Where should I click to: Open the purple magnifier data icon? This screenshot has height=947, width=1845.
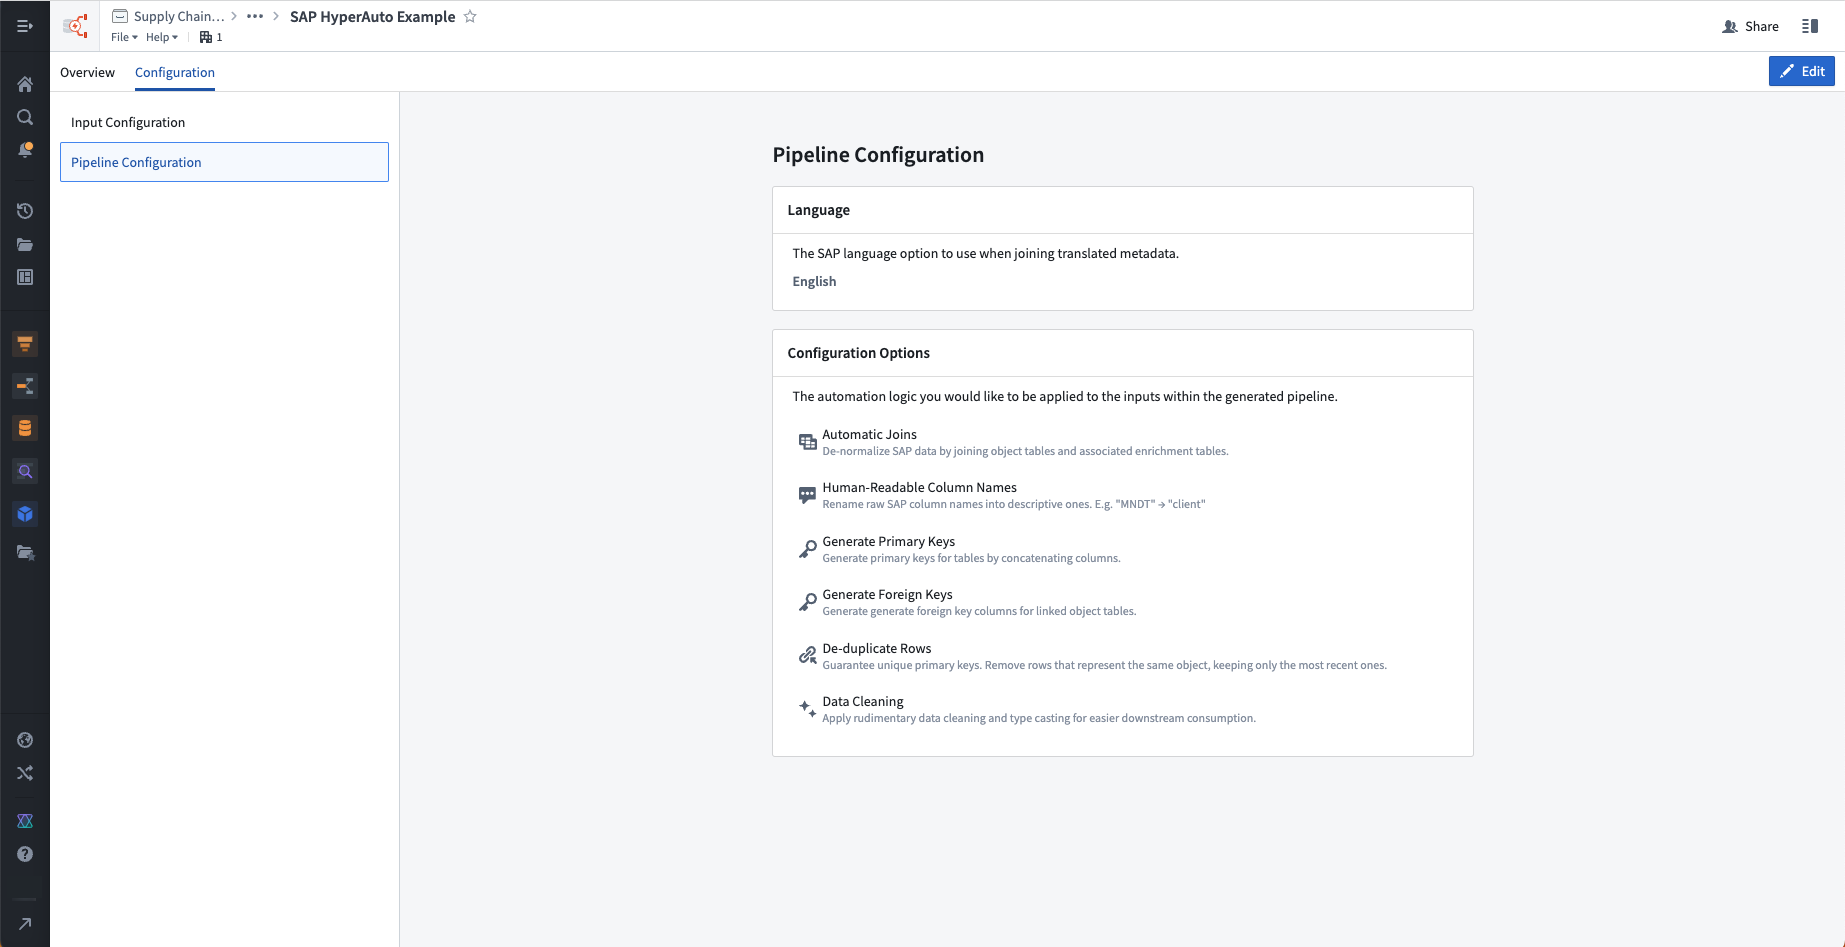[25, 471]
